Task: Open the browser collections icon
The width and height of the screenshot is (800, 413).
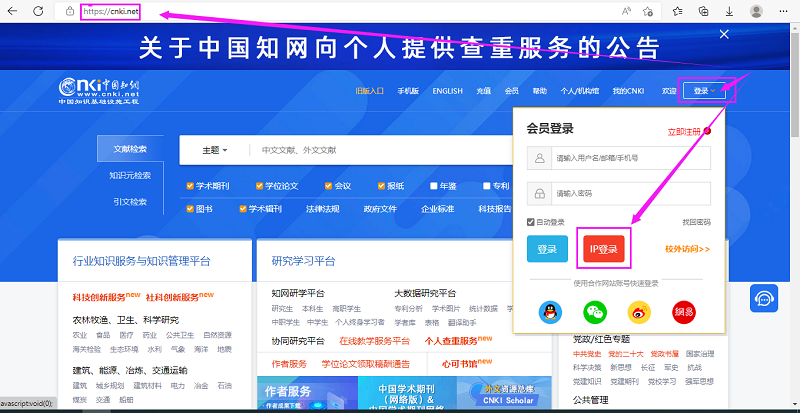Action: pyautogui.click(x=704, y=11)
